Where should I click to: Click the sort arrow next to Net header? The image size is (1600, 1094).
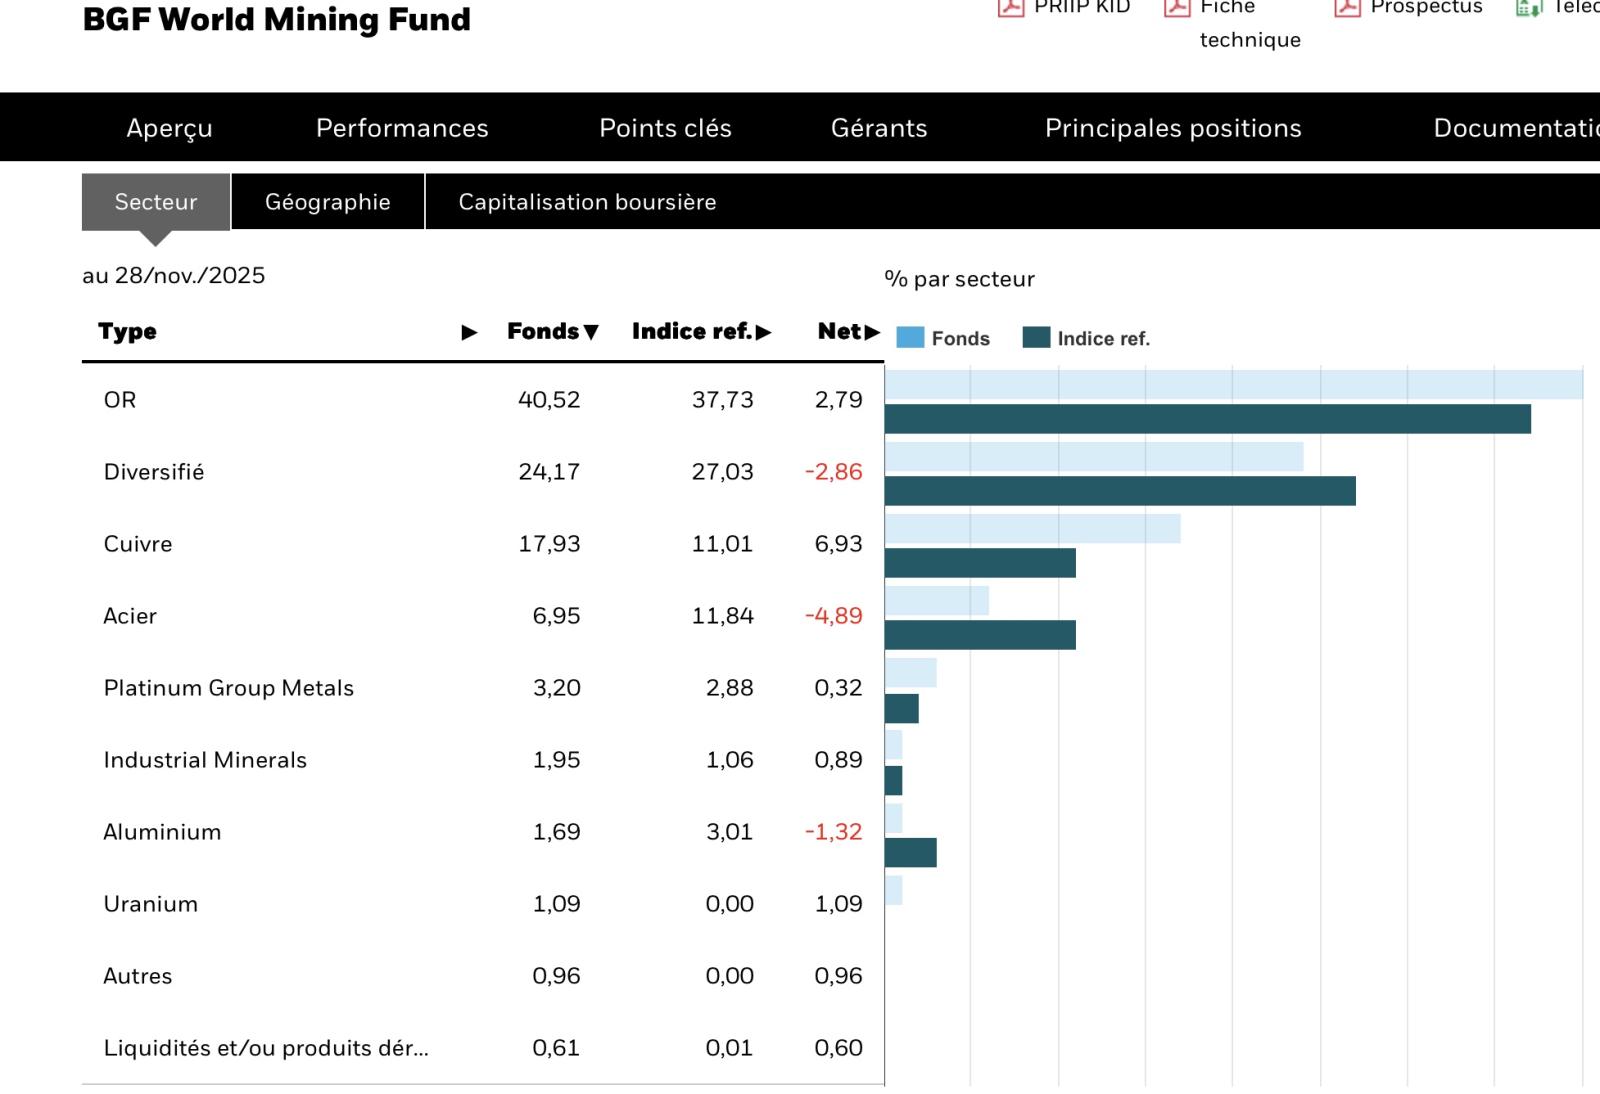[872, 332]
